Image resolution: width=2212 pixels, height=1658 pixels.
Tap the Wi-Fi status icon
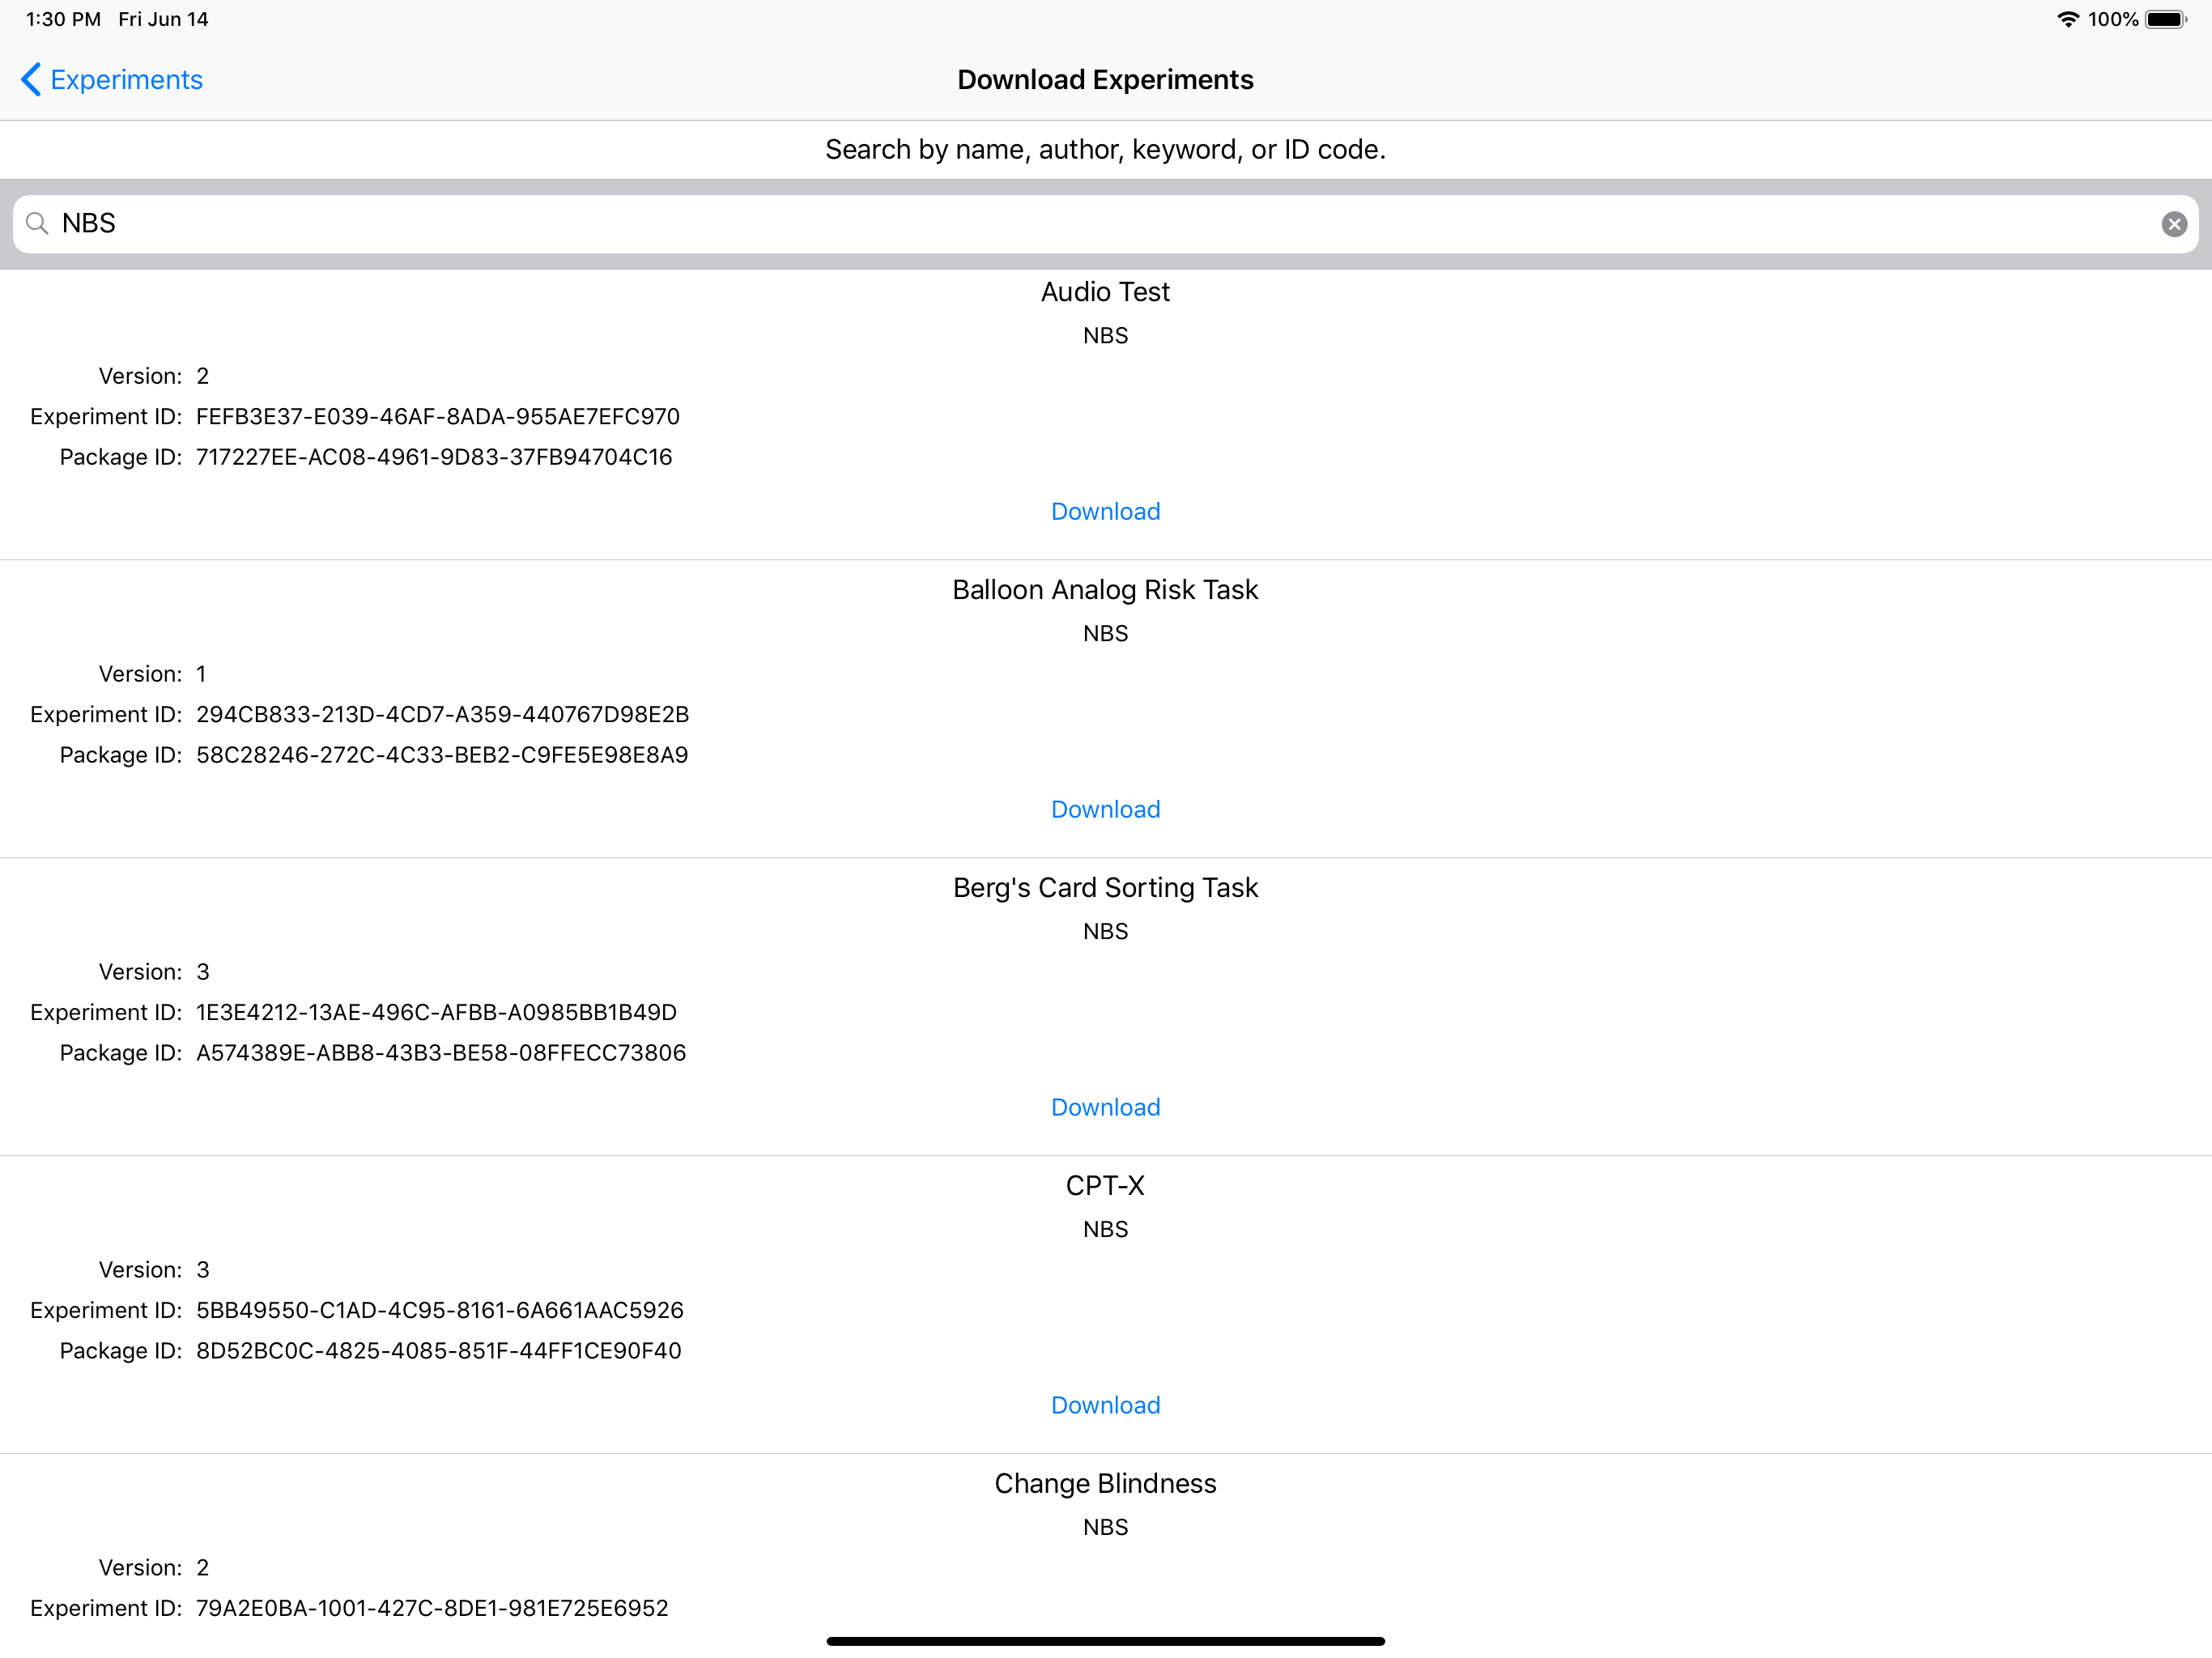pyautogui.click(x=2068, y=19)
